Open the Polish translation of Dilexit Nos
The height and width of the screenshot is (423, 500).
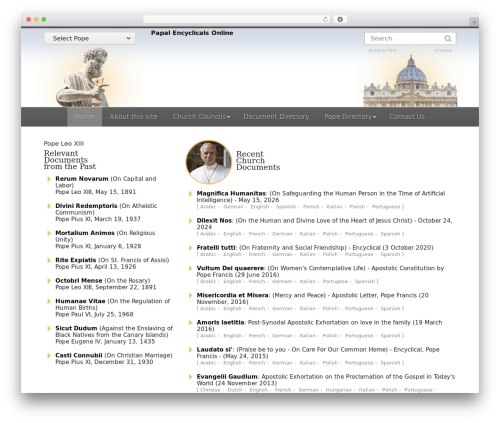click(330, 234)
